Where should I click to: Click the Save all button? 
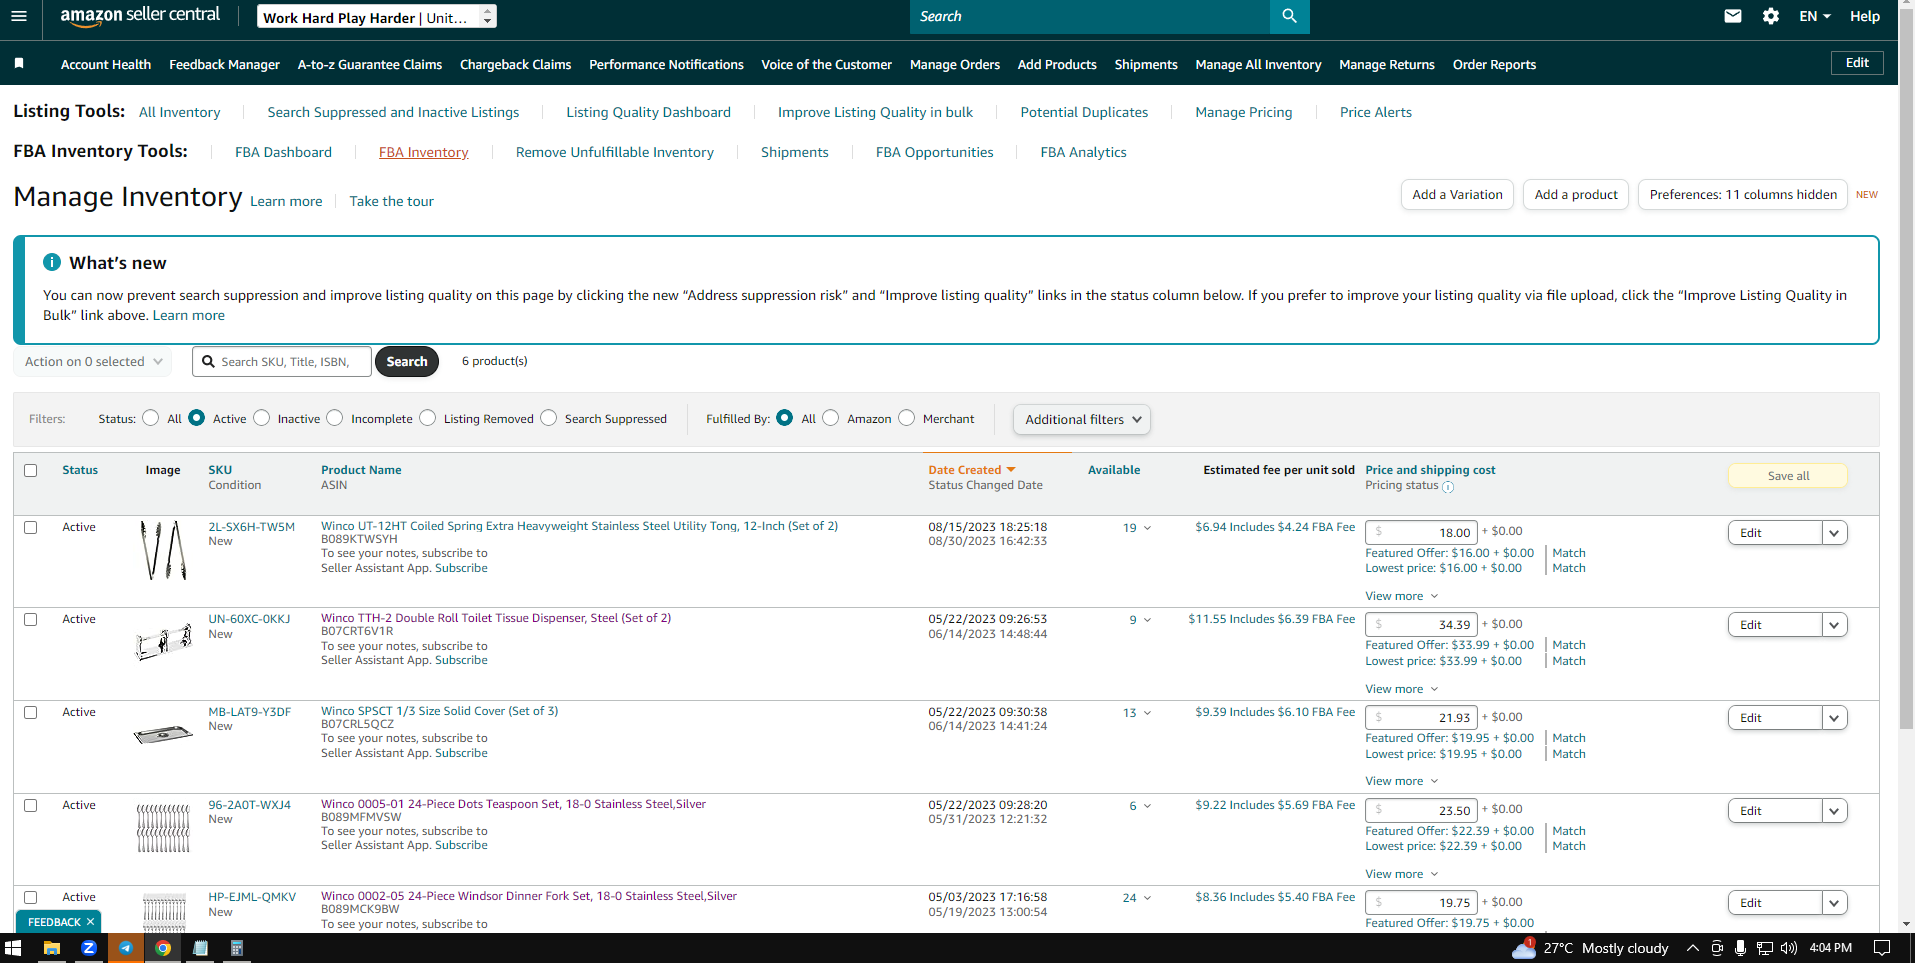pos(1788,476)
